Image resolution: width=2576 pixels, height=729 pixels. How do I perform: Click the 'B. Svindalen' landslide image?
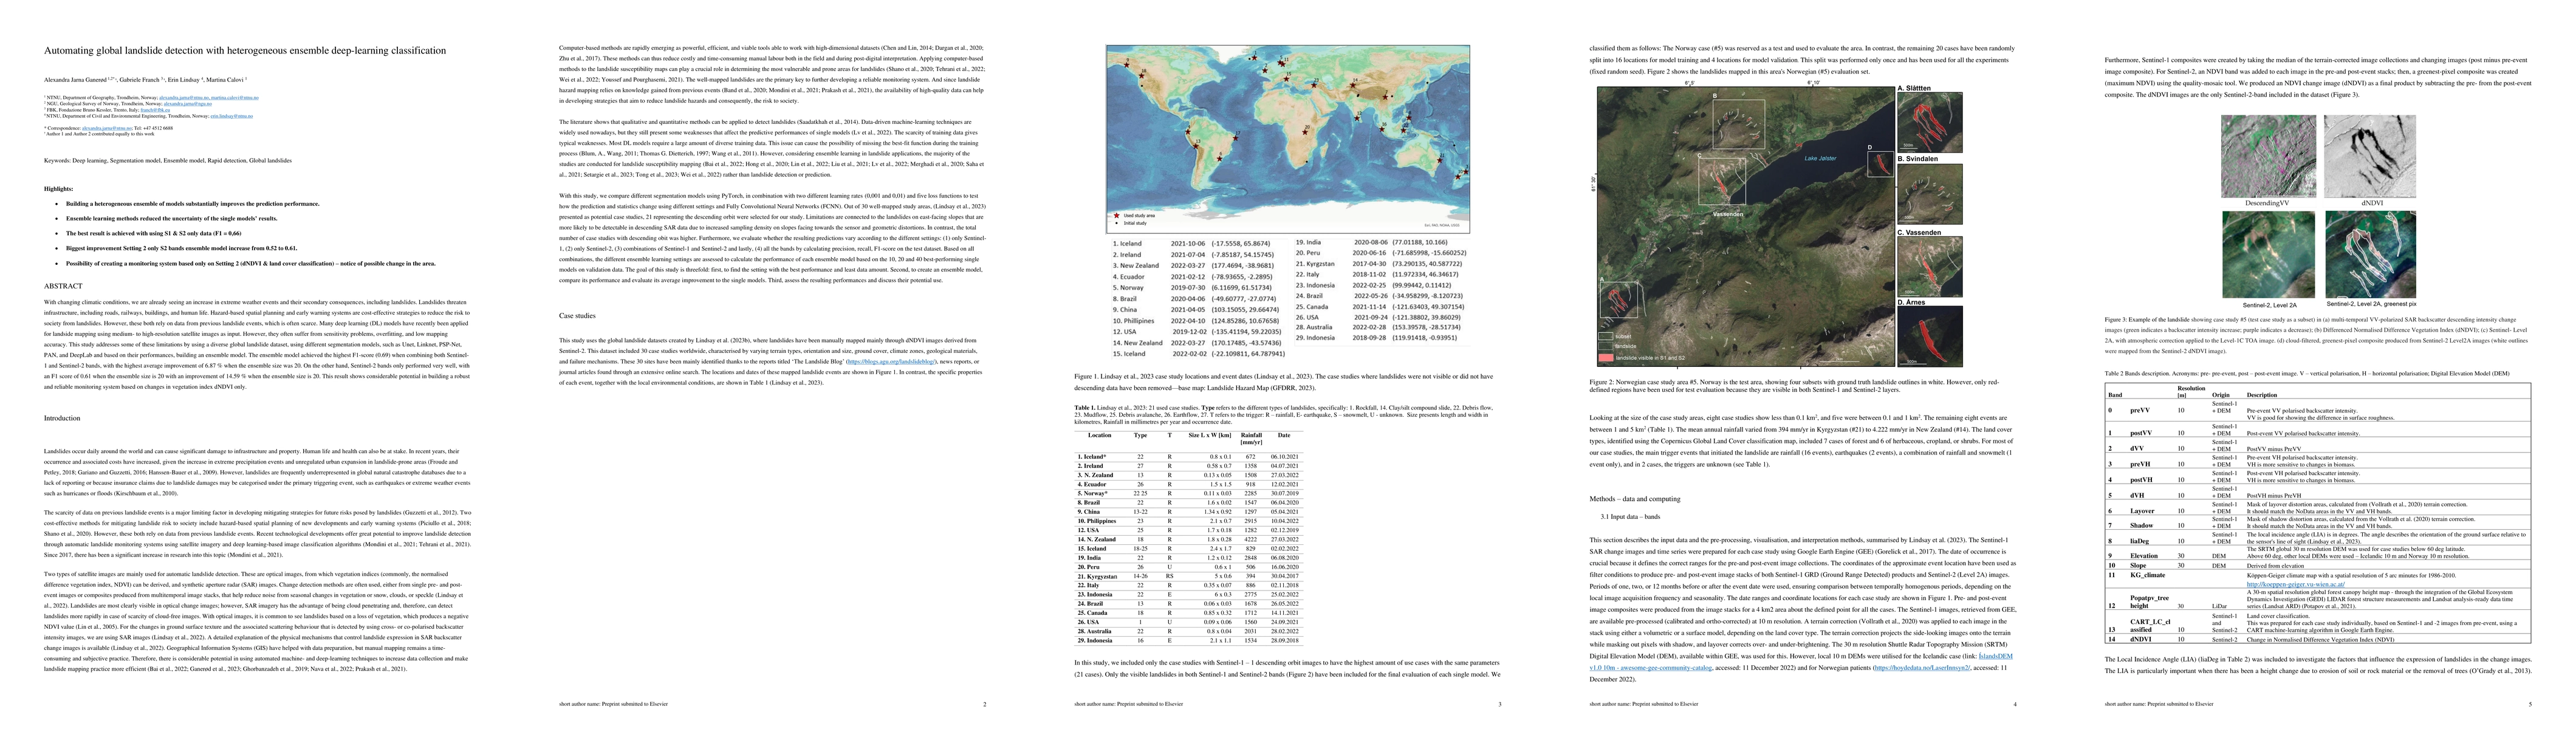(x=1929, y=193)
